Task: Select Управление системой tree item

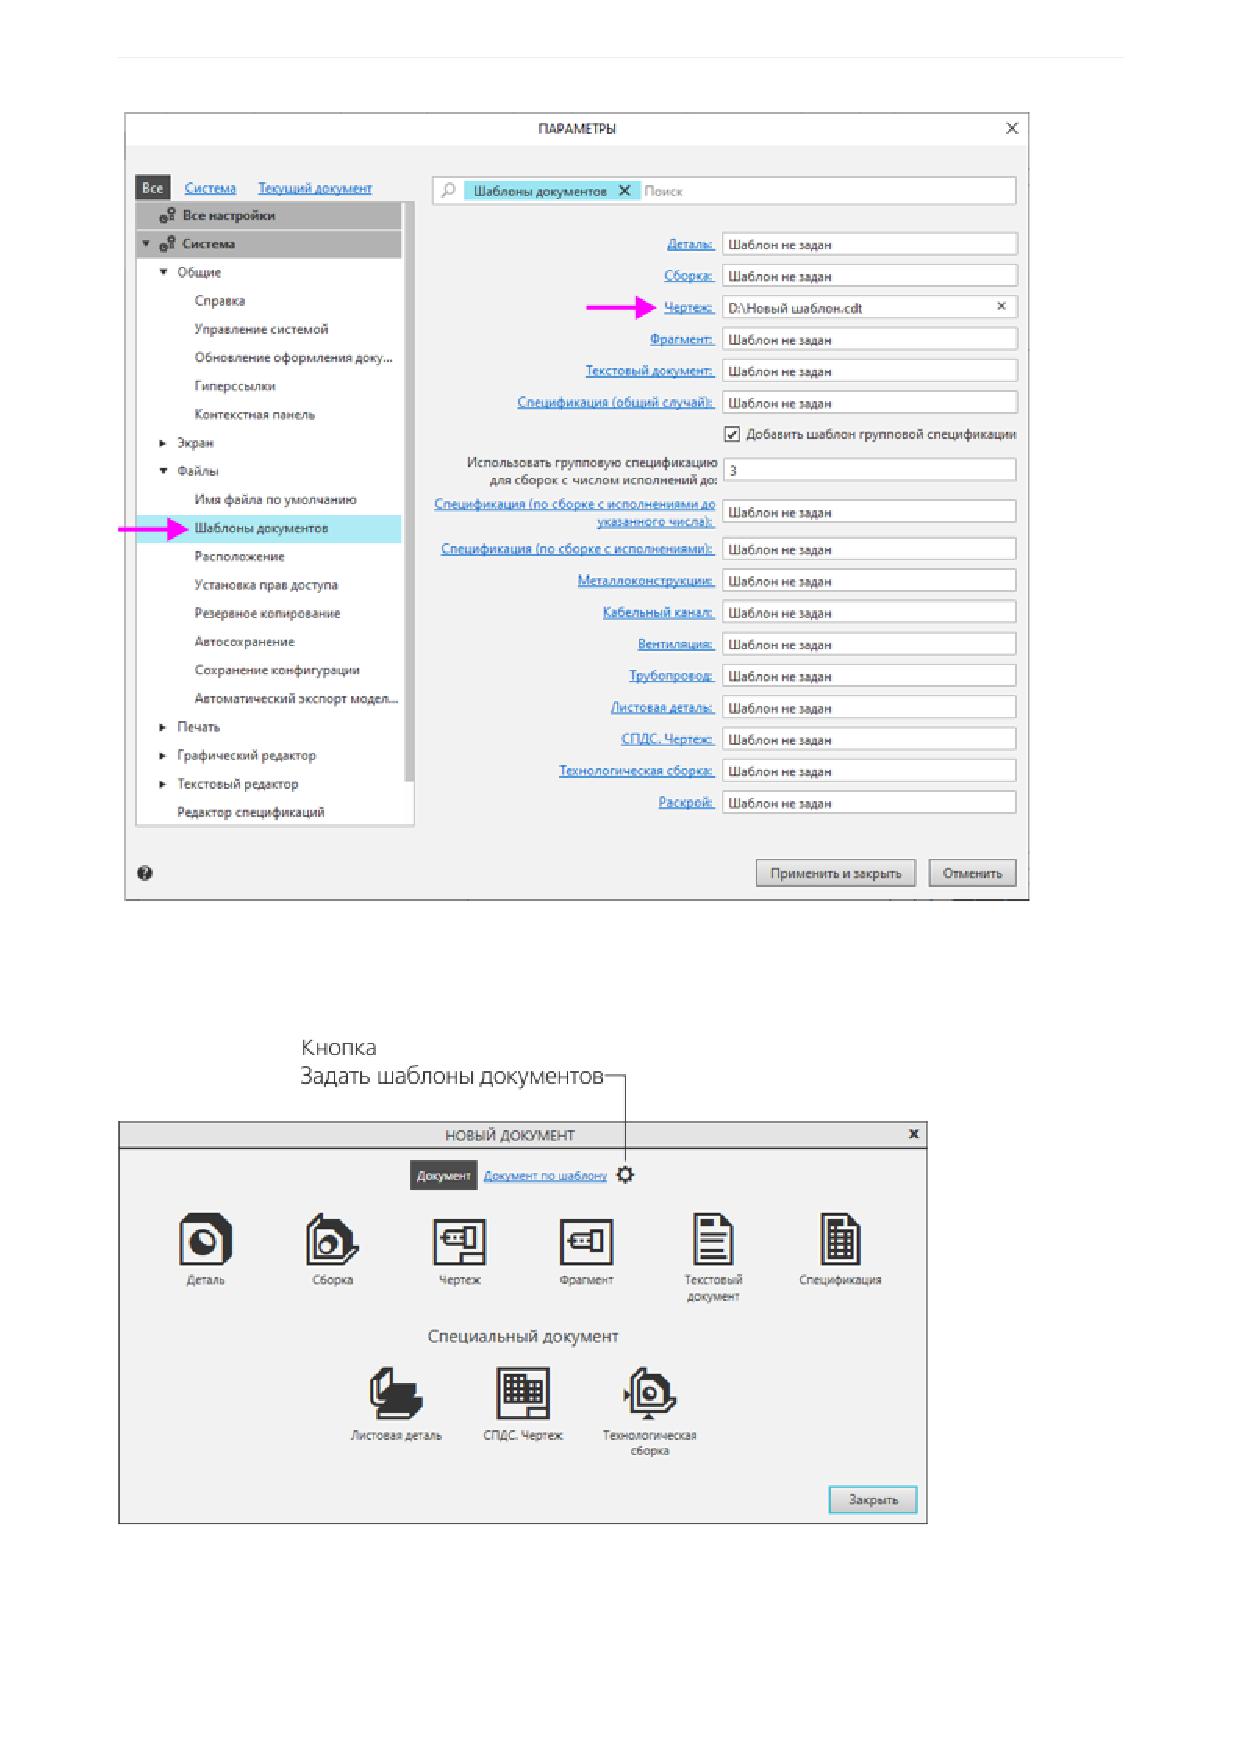Action: [261, 329]
